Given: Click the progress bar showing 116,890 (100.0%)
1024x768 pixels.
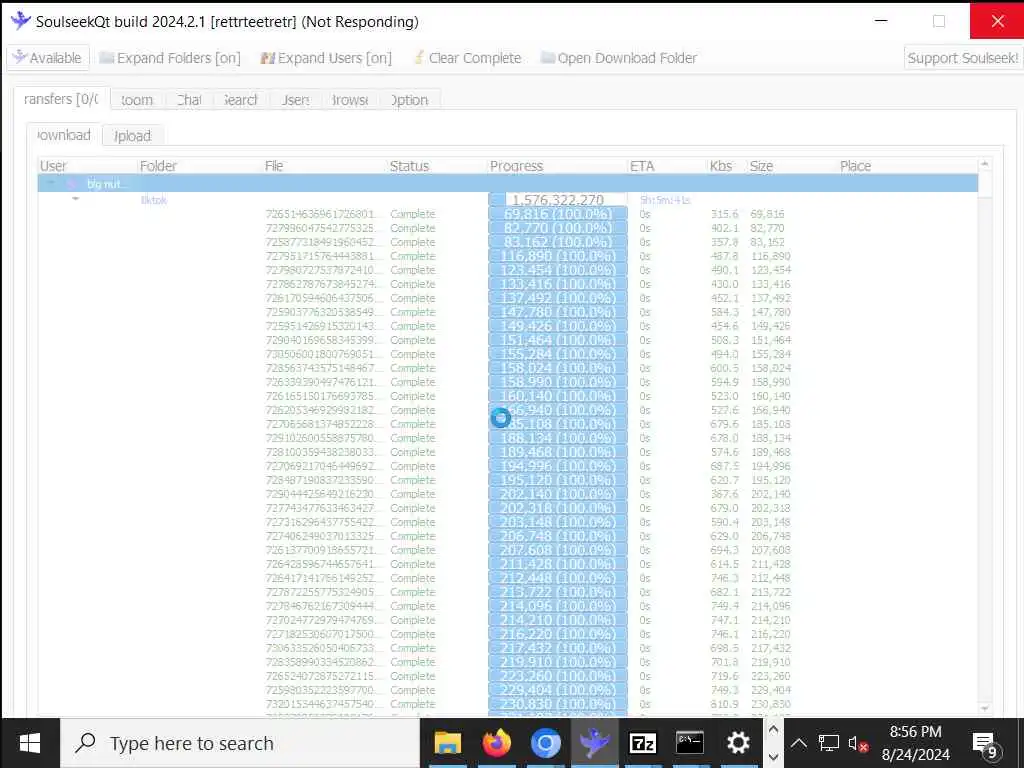Looking at the screenshot, I should tap(558, 256).
